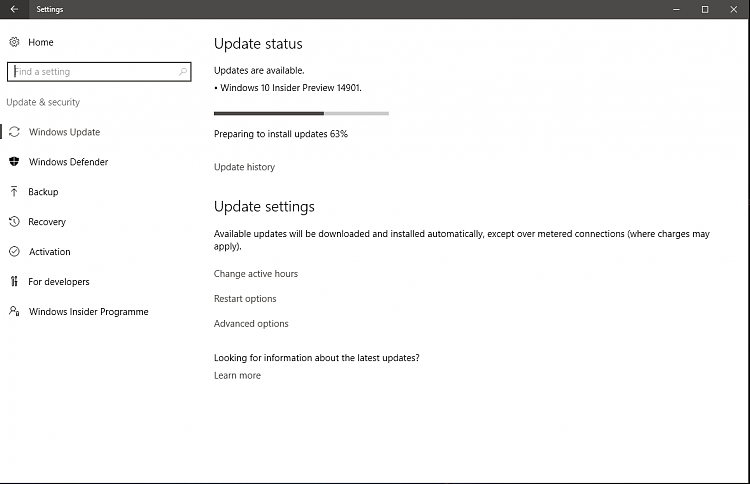Click the Backup upward arrow icon
Viewport: 750px width, 484px height.
pyautogui.click(x=14, y=192)
